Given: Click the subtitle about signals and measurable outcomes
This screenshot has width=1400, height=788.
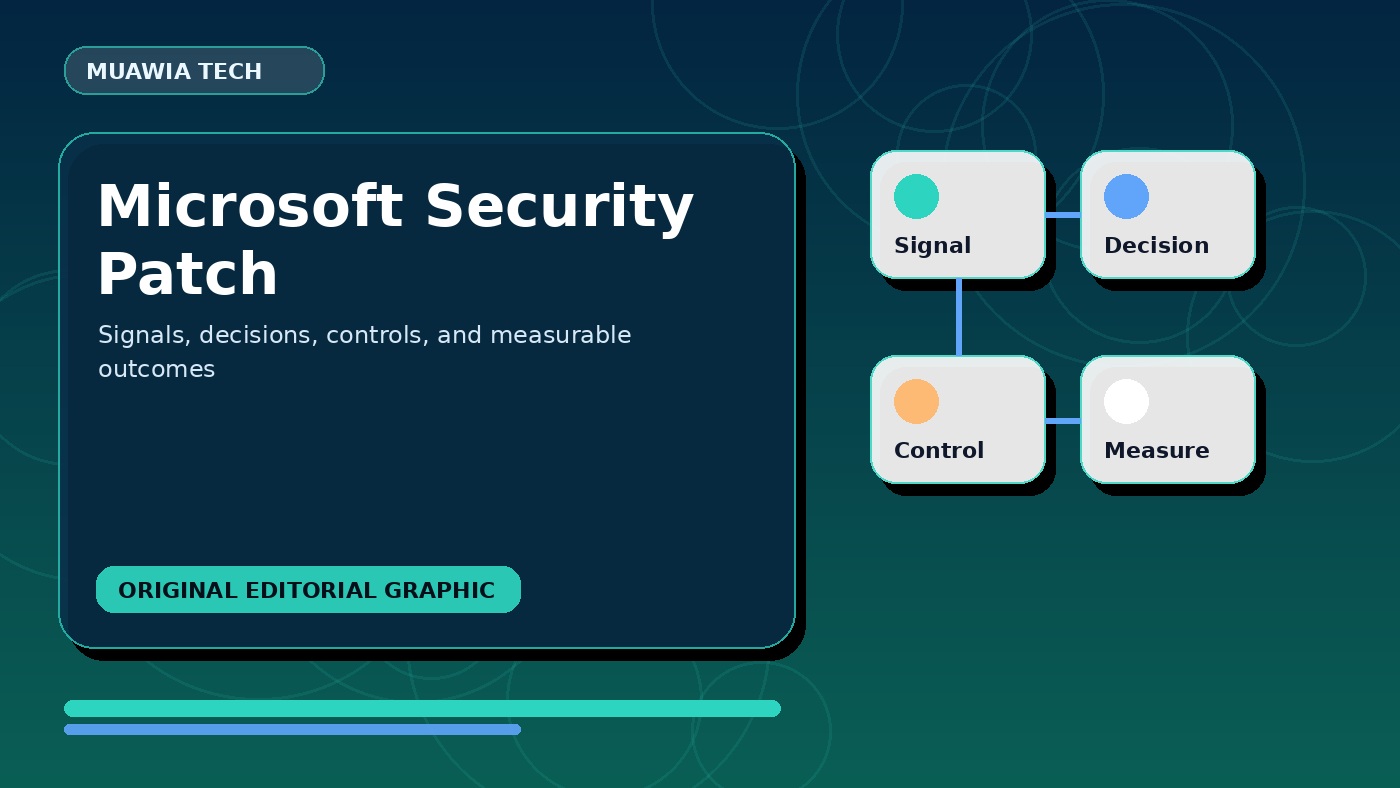Looking at the screenshot, I should (x=364, y=352).
